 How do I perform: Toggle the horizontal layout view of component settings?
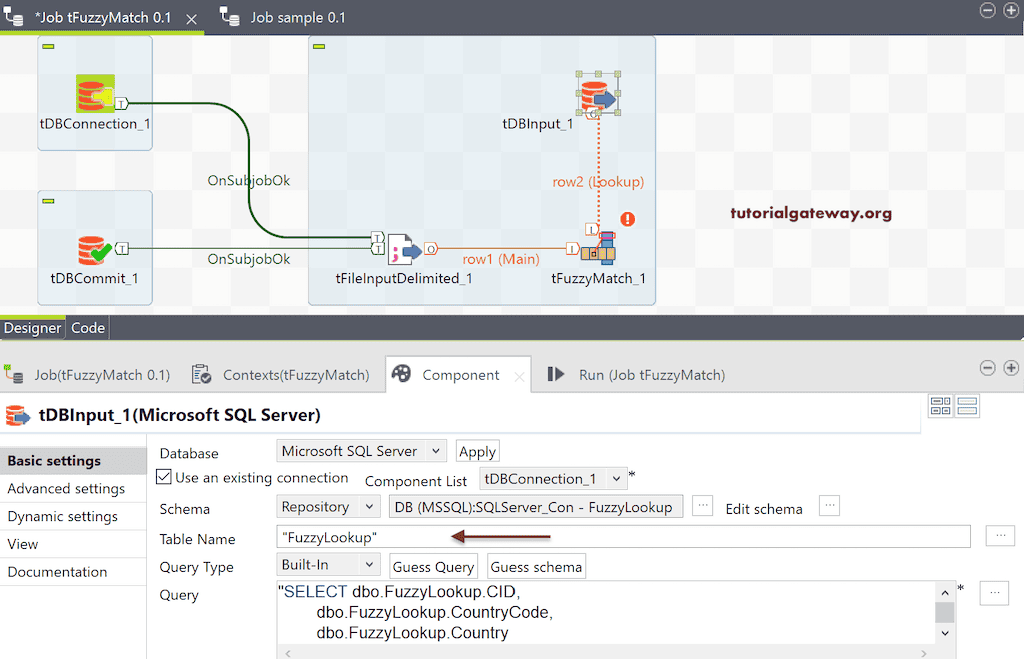[x=966, y=406]
